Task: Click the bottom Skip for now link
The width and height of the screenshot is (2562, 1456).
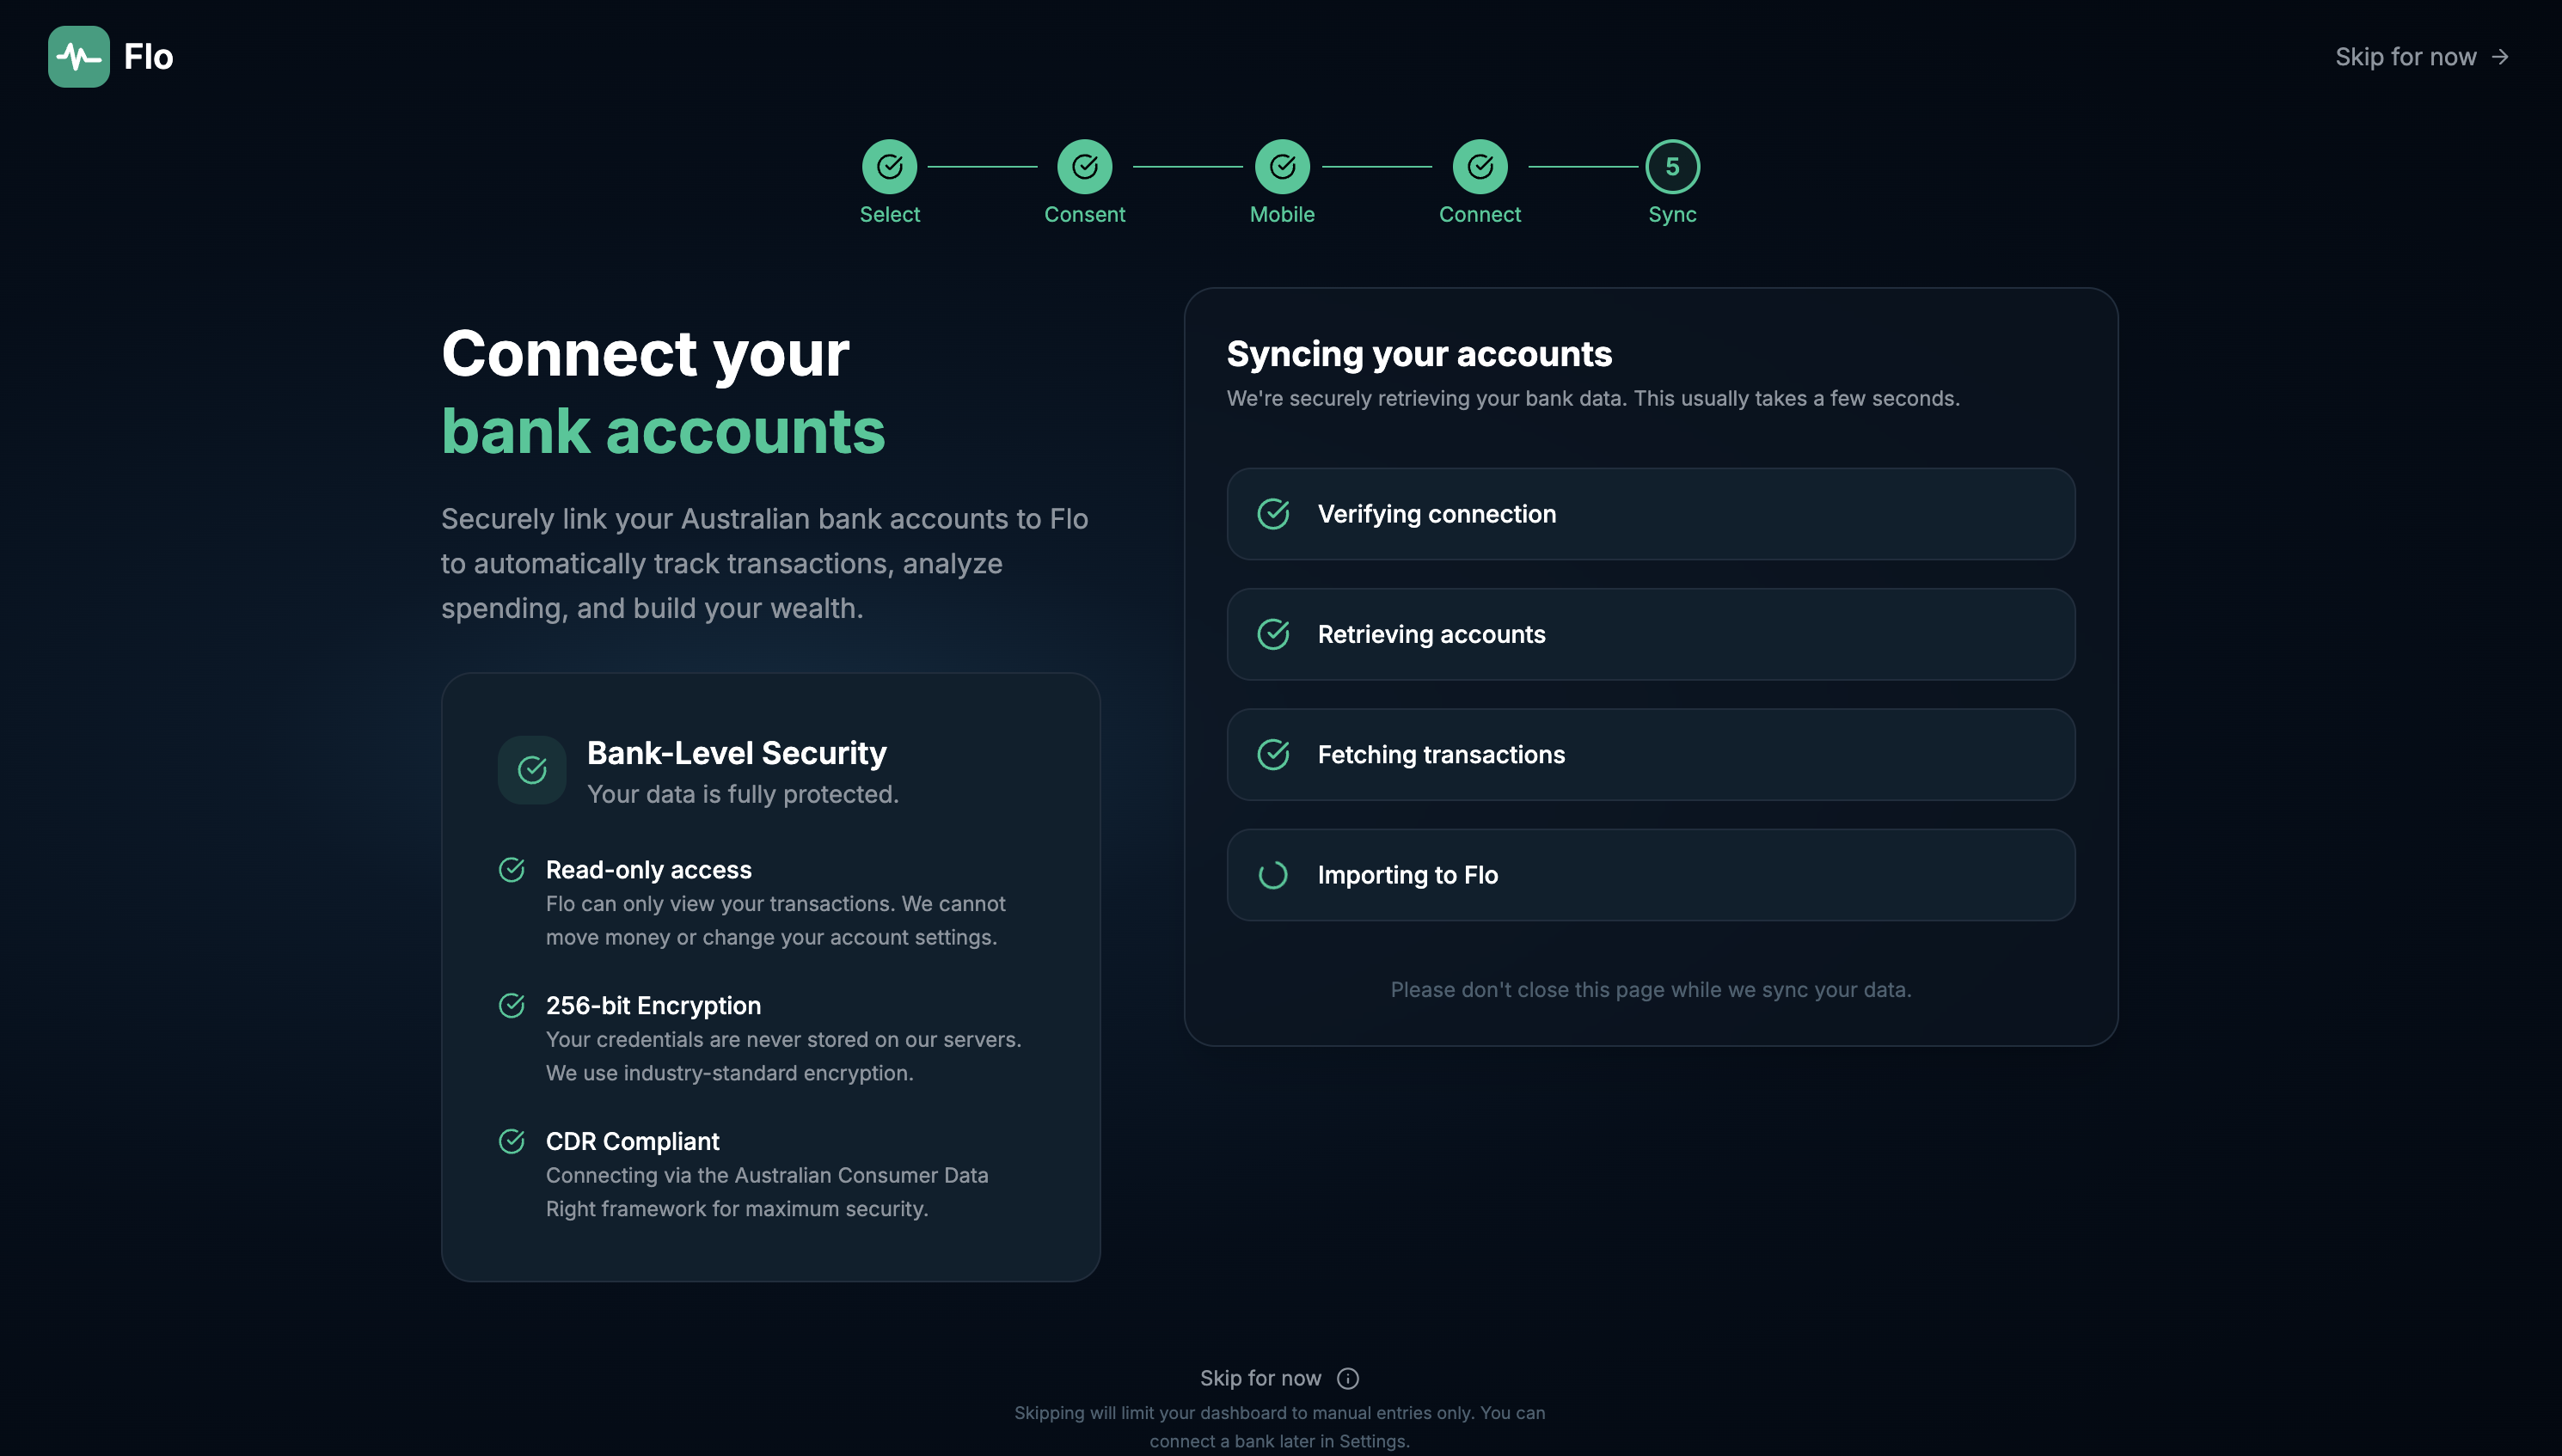Action: click(1261, 1378)
